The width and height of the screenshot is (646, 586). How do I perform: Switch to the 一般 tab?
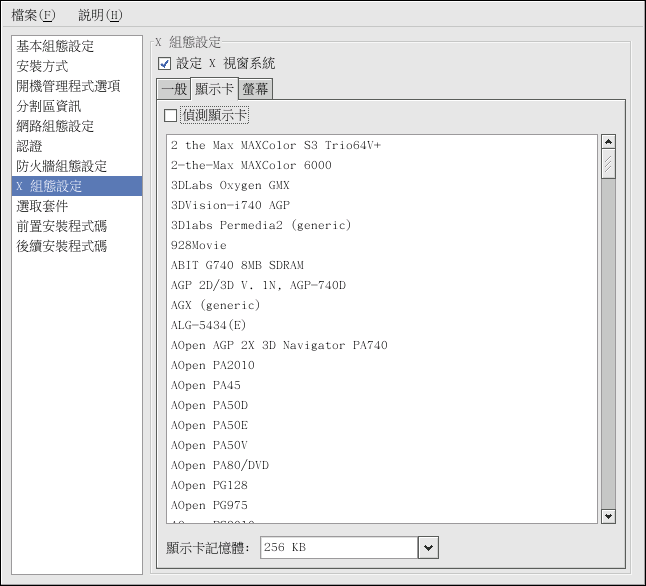[x=173, y=90]
